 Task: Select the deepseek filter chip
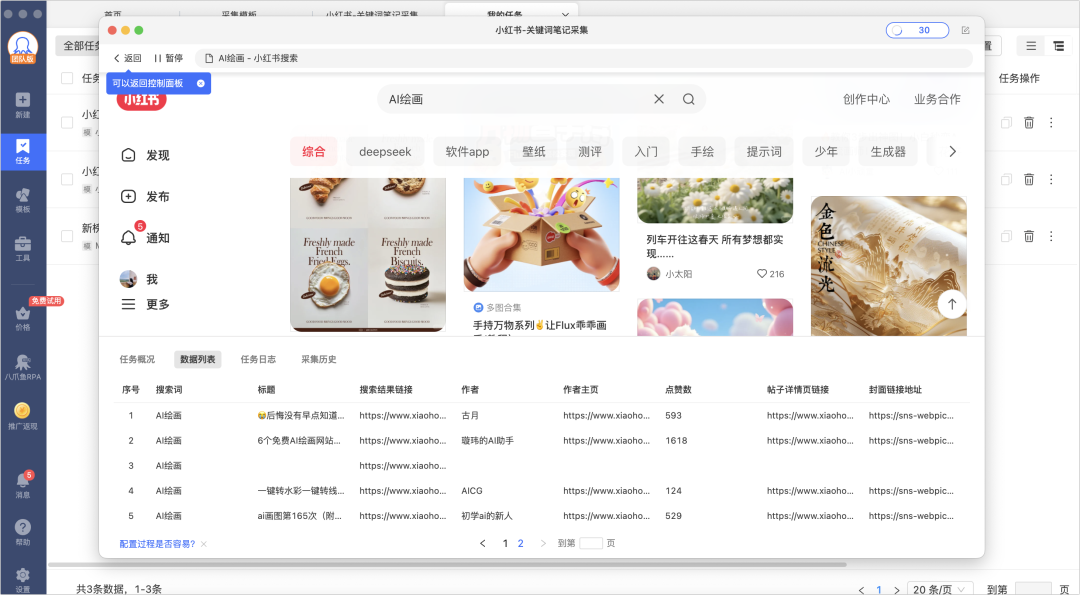coord(385,152)
